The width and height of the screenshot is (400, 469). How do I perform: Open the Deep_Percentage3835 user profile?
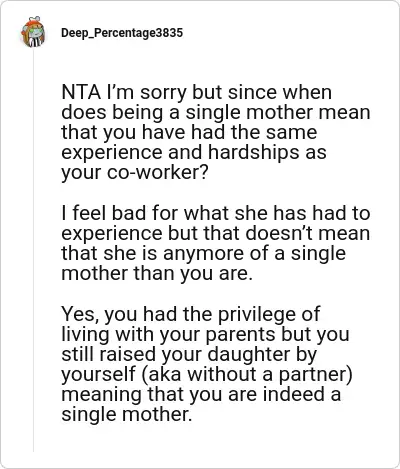click(122, 33)
